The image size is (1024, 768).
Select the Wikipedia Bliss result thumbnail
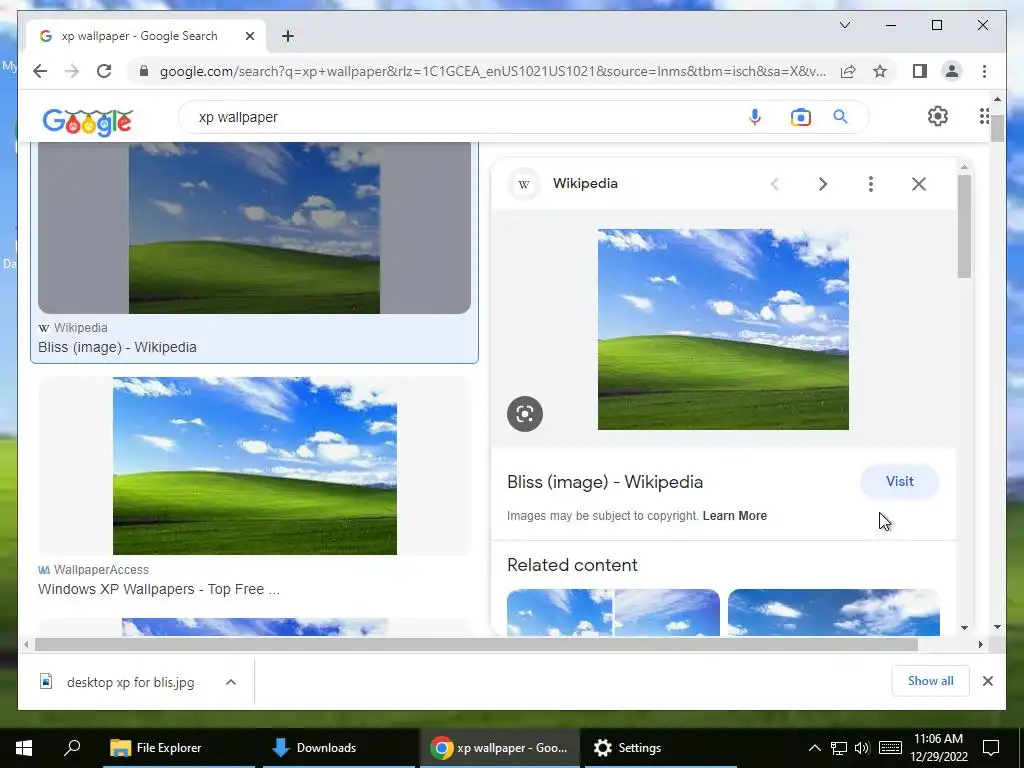[254, 228]
